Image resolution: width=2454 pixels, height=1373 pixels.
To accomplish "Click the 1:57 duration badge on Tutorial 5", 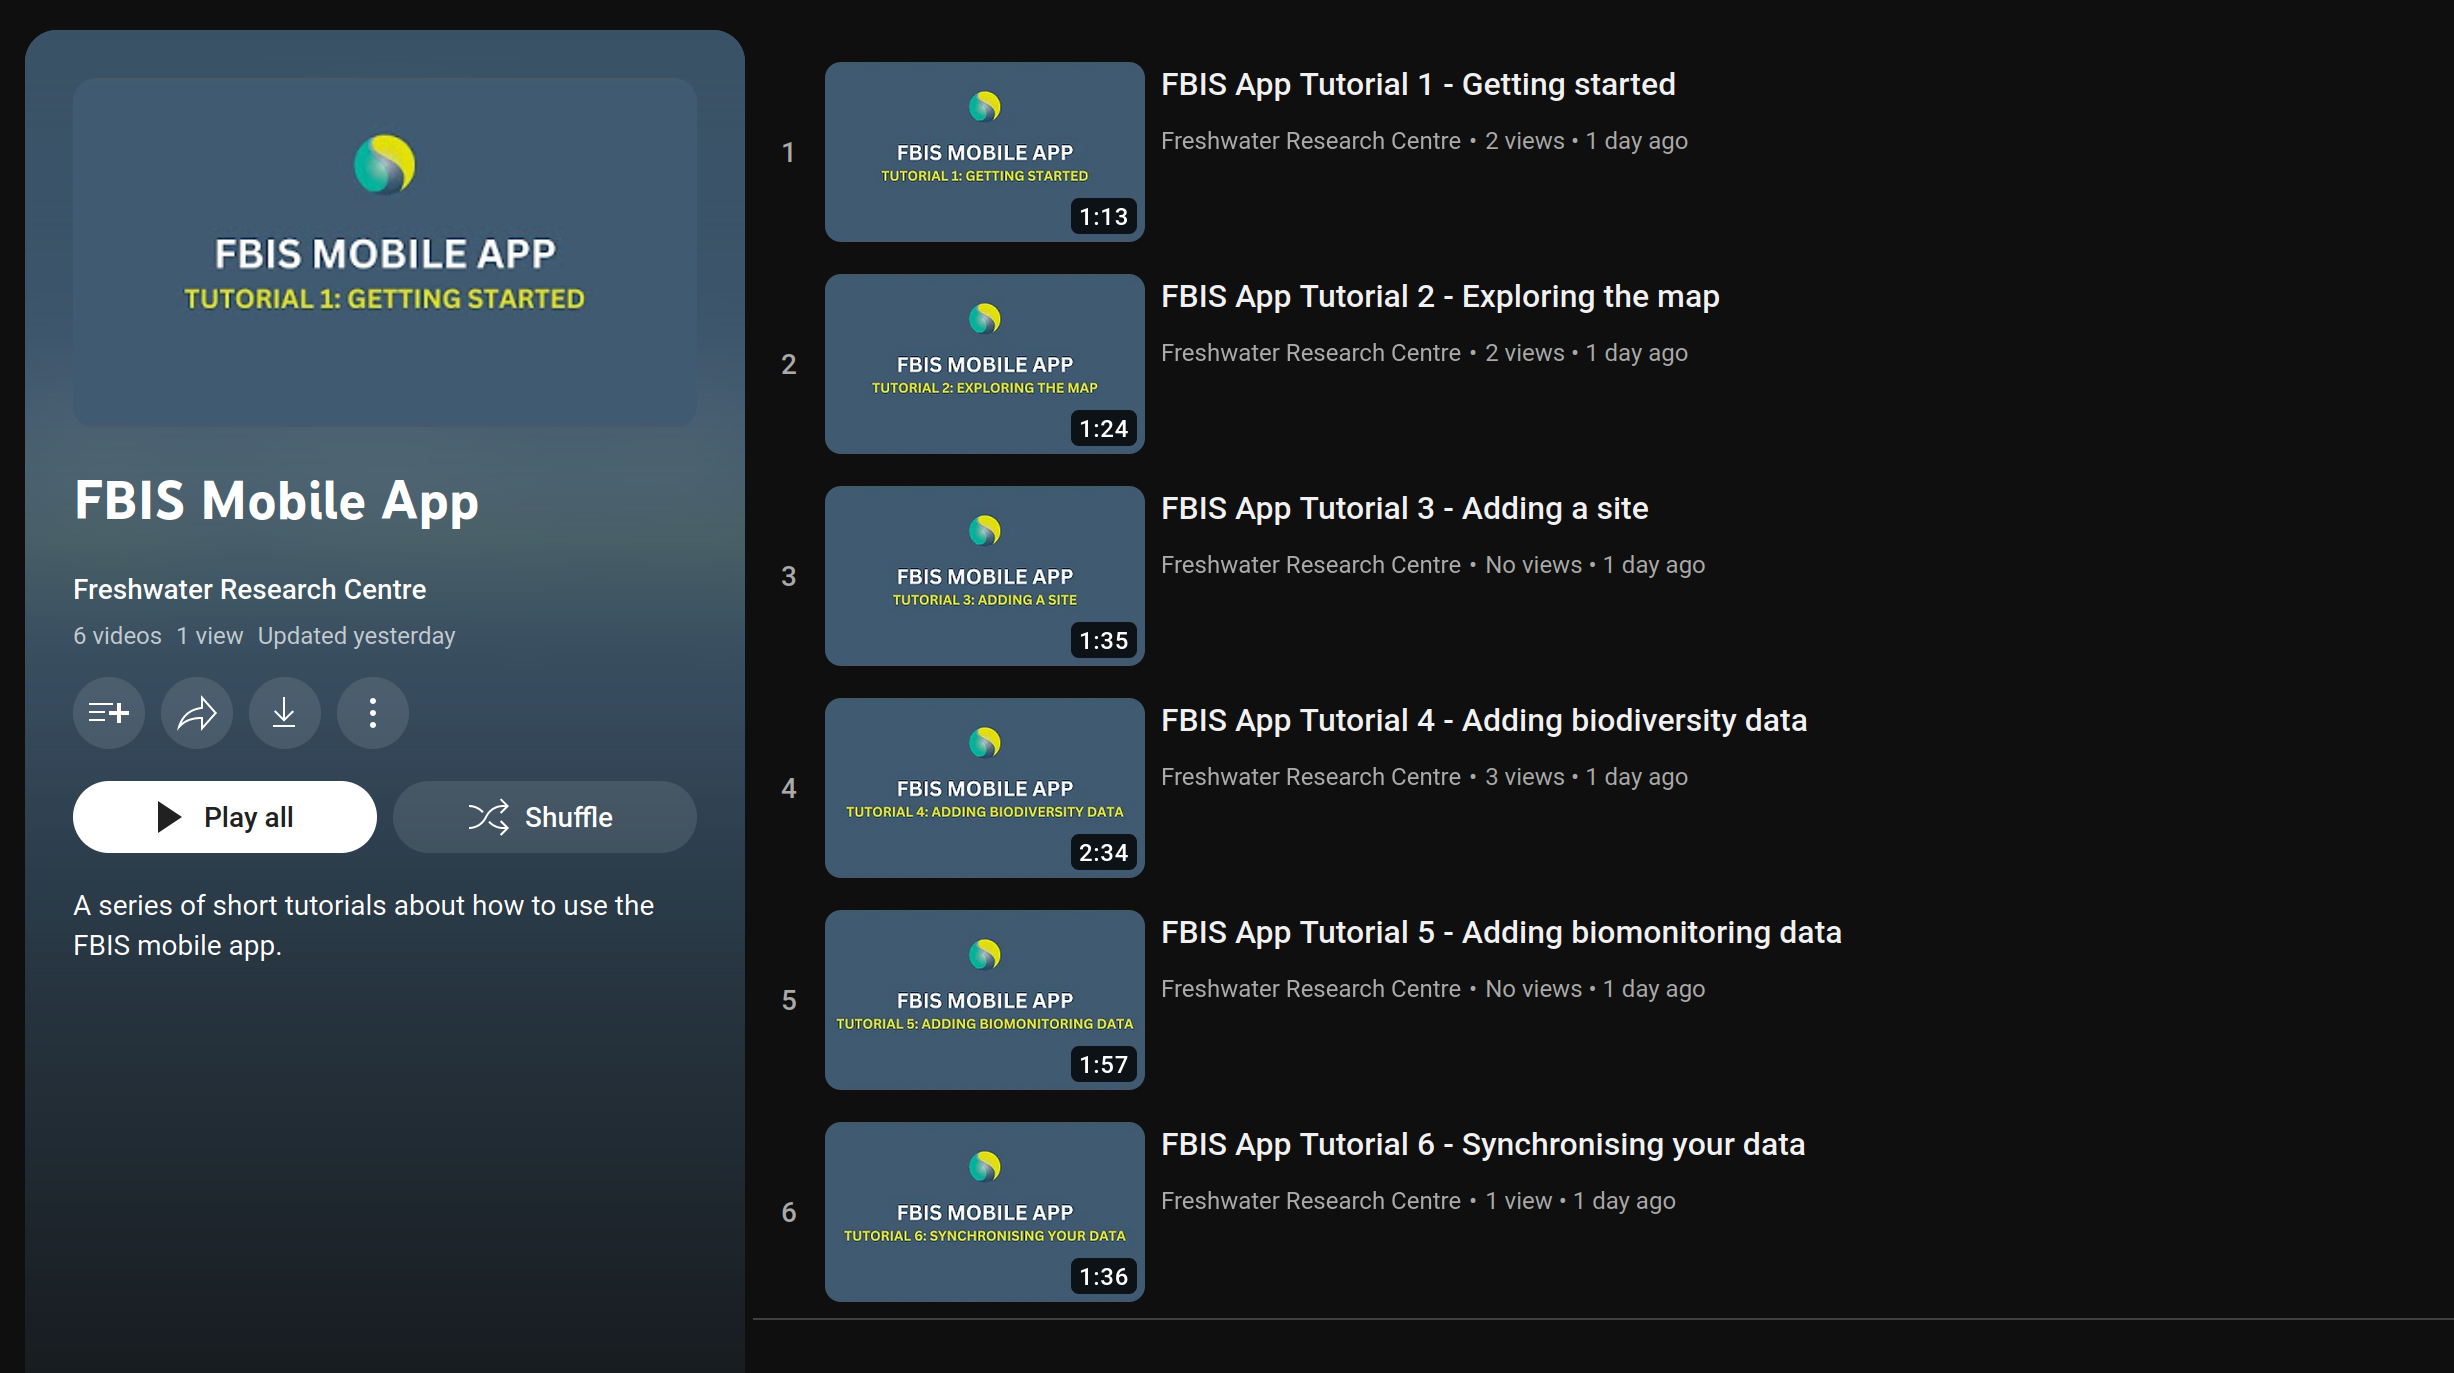I will click(1104, 1065).
